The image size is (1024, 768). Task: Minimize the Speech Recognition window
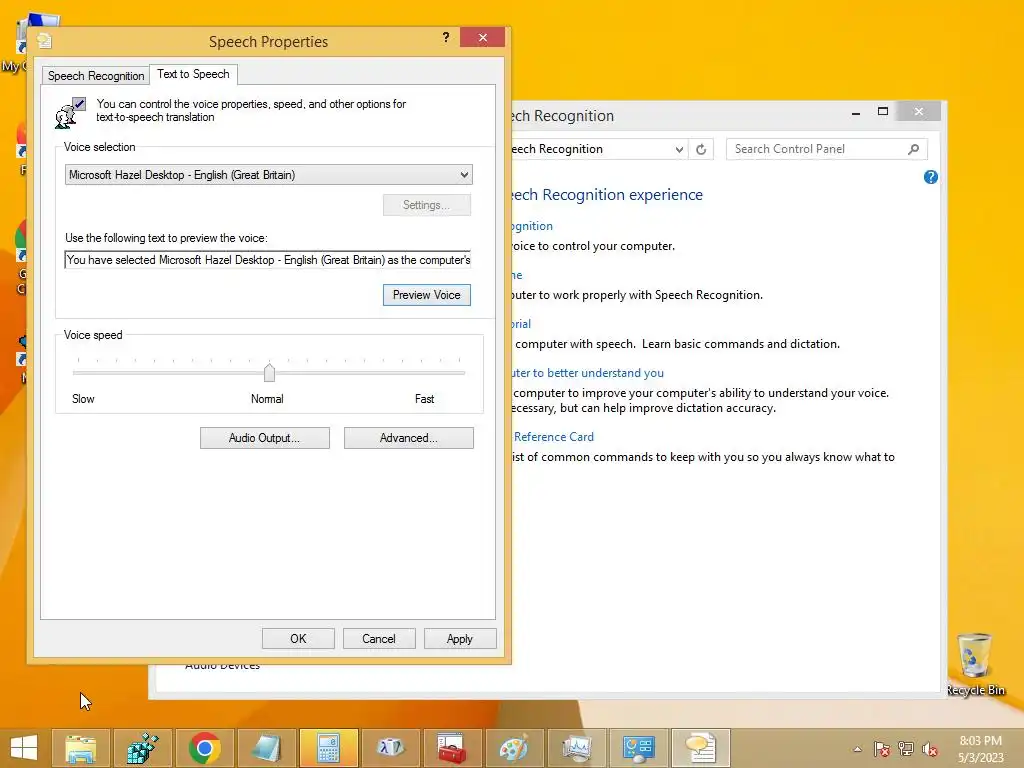[x=856, y=113]
